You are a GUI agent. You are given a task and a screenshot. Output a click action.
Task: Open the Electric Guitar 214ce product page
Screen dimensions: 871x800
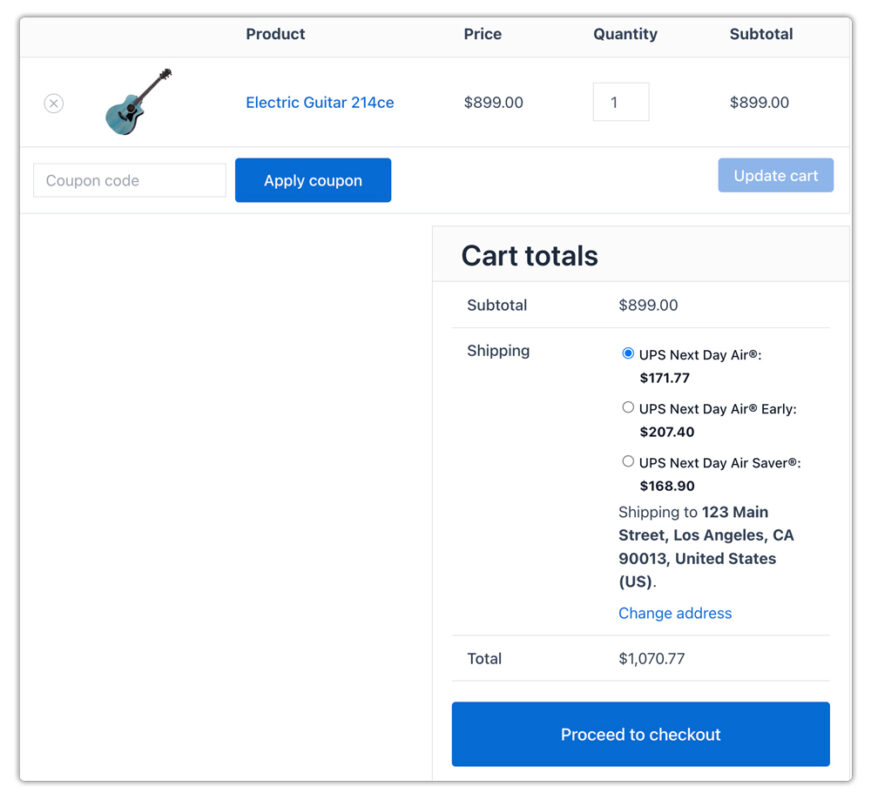pos(319,103)
